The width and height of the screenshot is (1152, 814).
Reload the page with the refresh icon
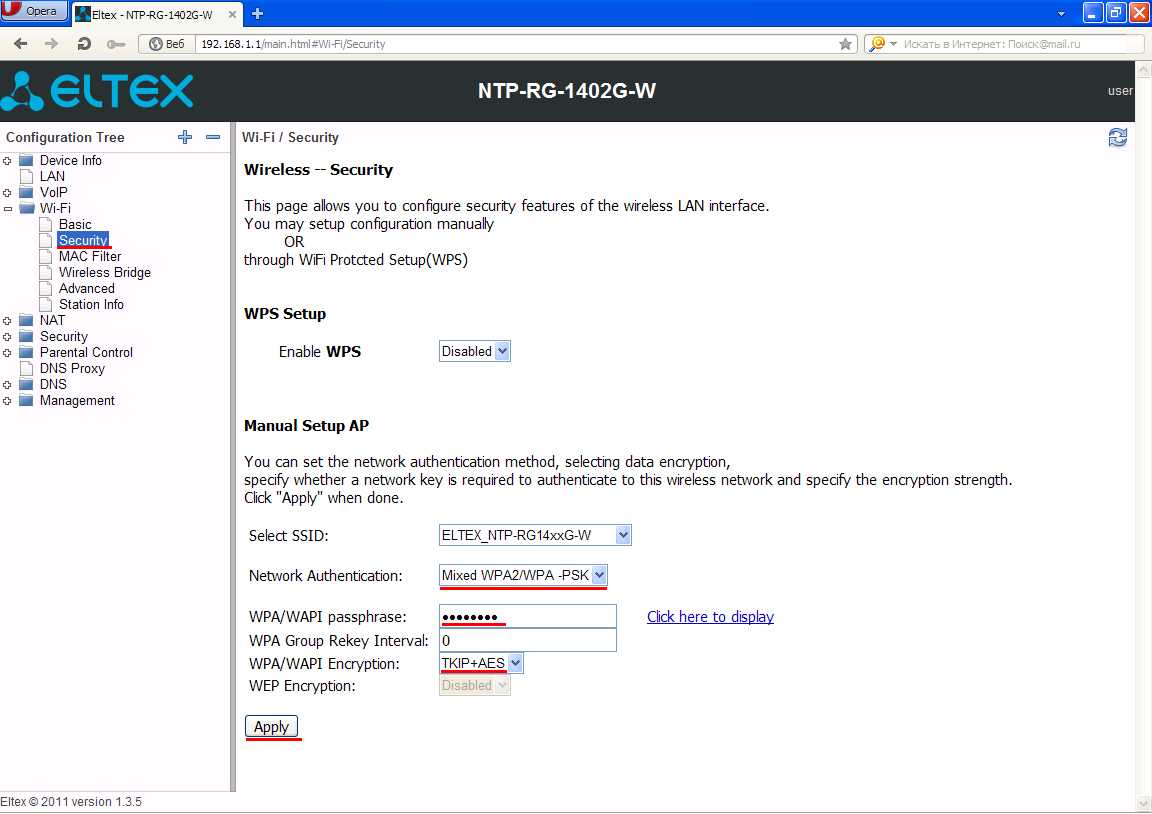[x=84, y=44]
